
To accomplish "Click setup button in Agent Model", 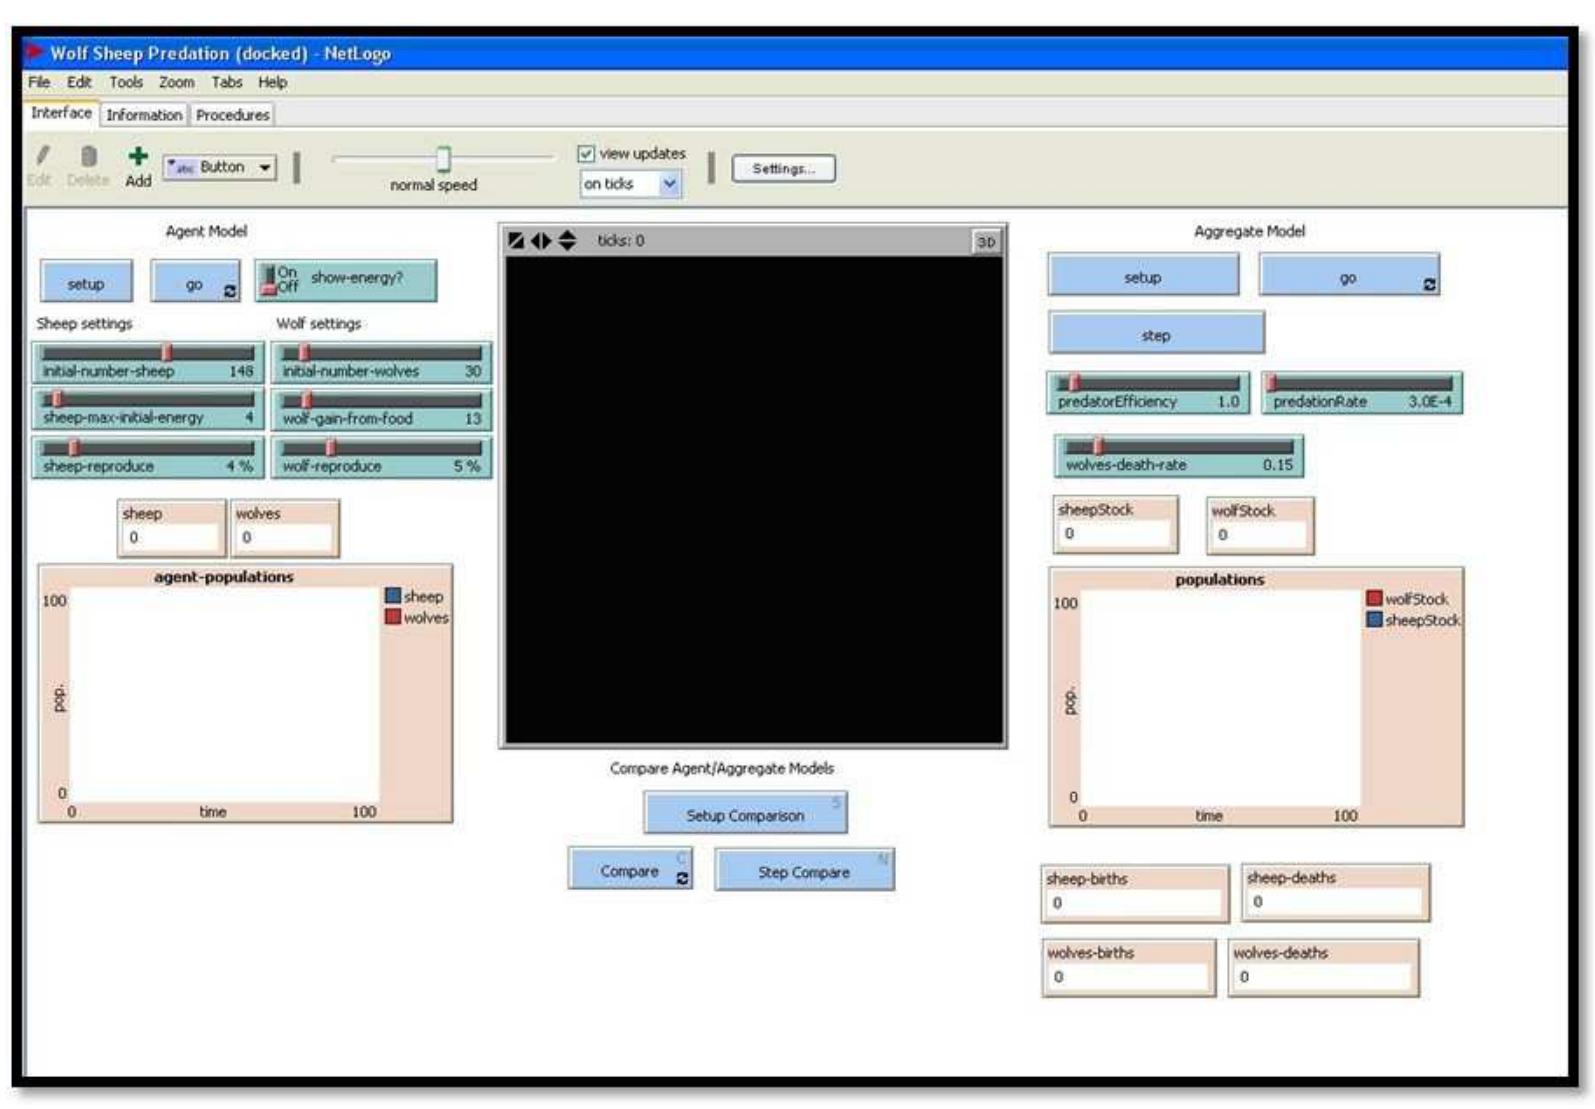I will [x=87, y=283].
